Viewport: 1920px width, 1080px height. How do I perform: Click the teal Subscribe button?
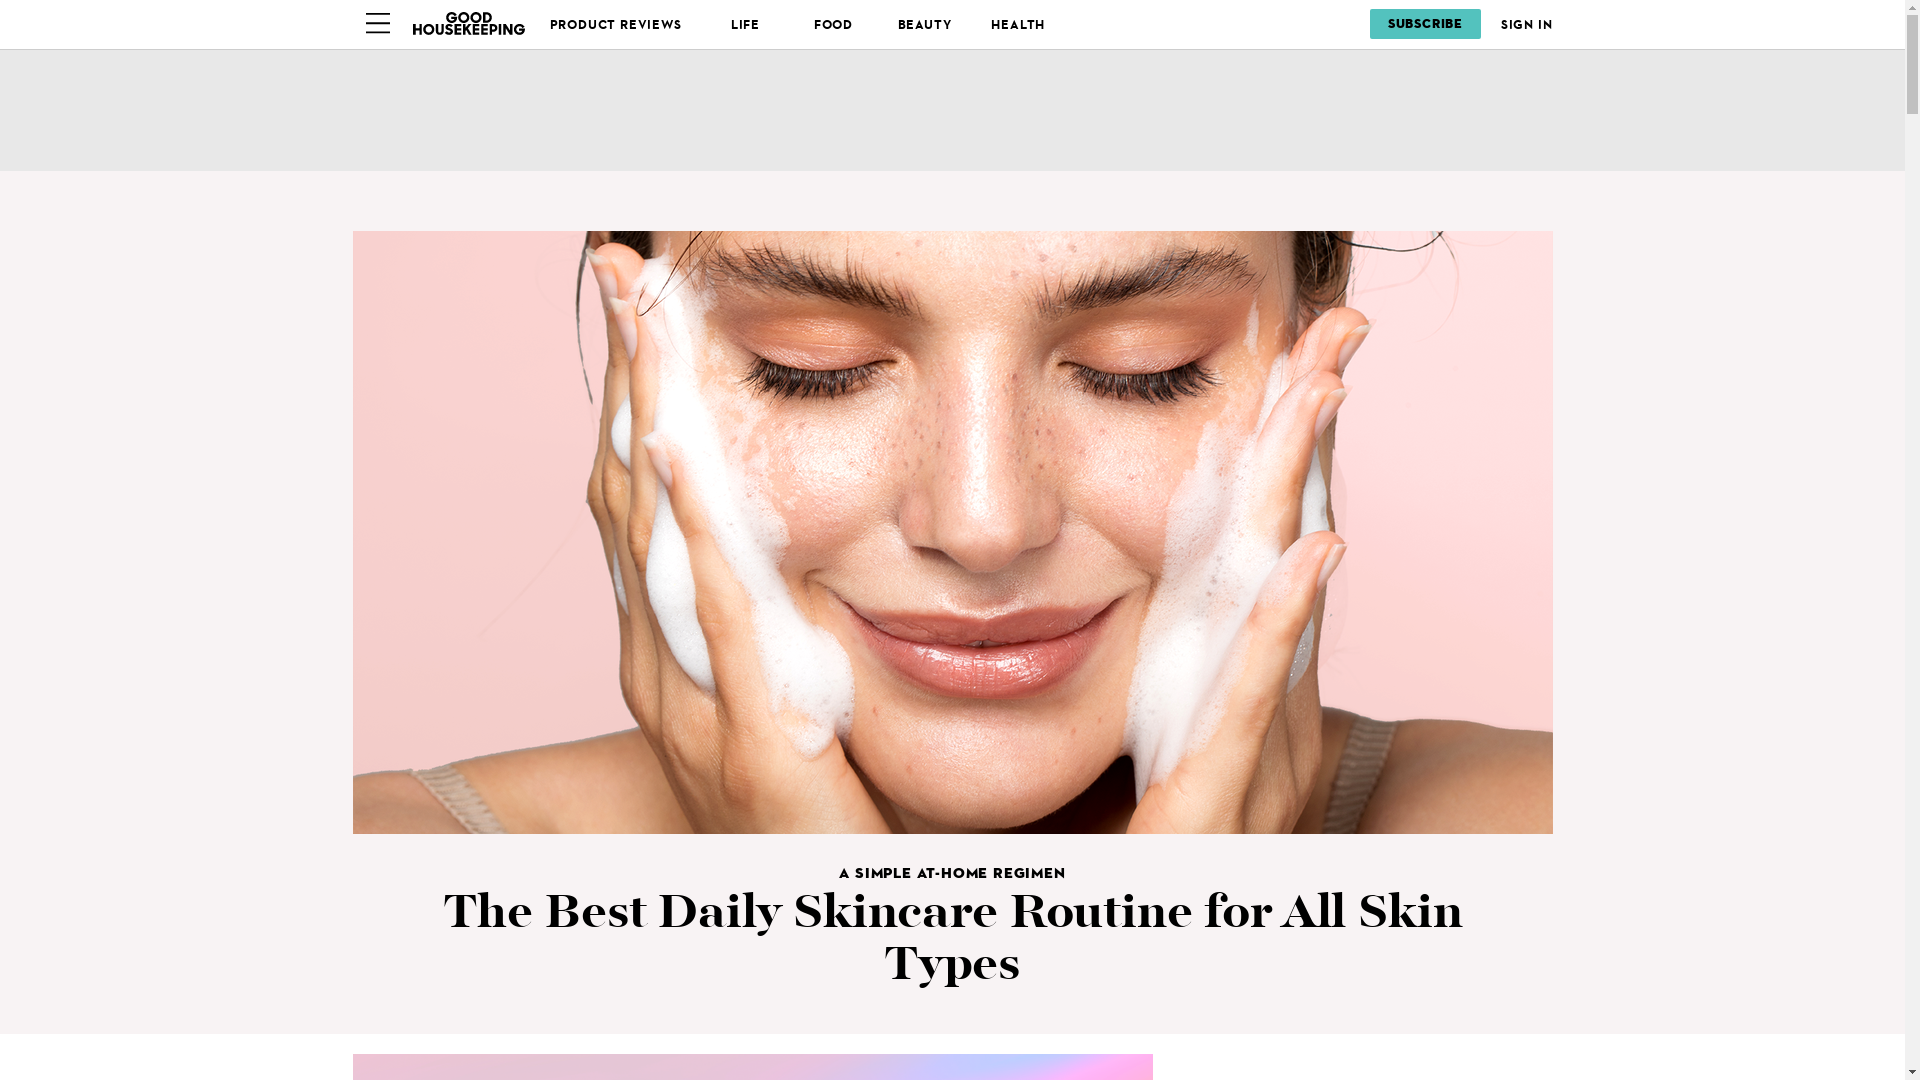click(1425, 24)
